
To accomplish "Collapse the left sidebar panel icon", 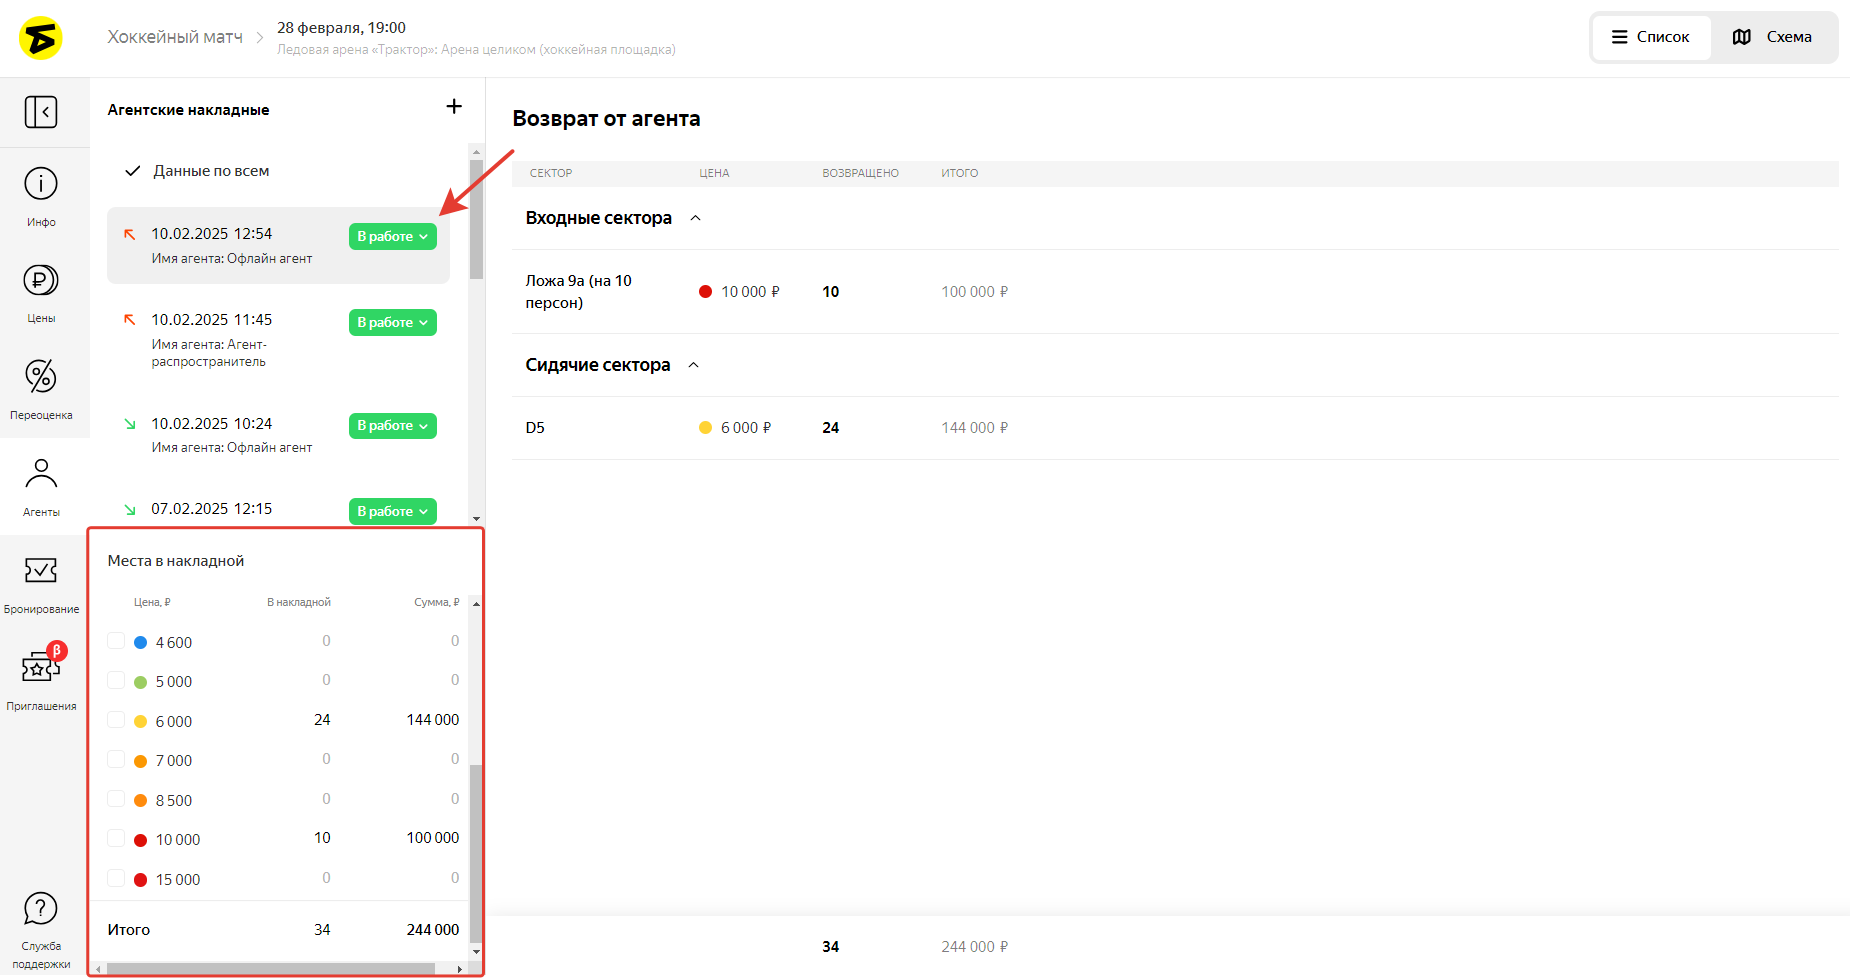I will click(x=41, y=112).
